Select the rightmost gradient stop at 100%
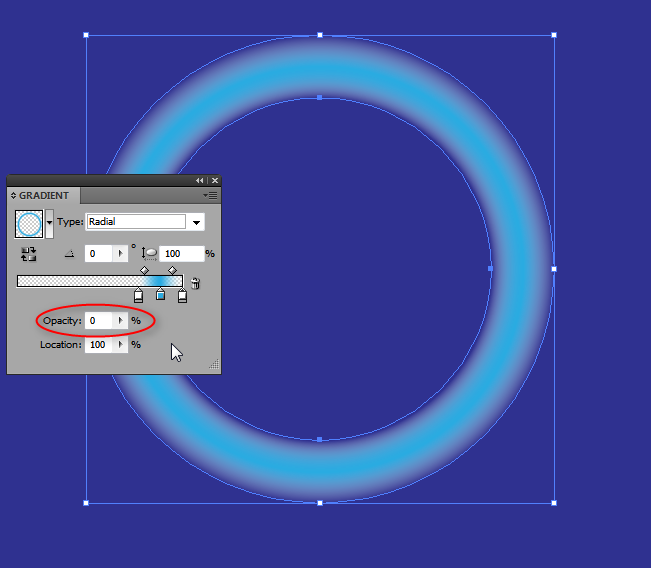 click(x=182, y=295)
